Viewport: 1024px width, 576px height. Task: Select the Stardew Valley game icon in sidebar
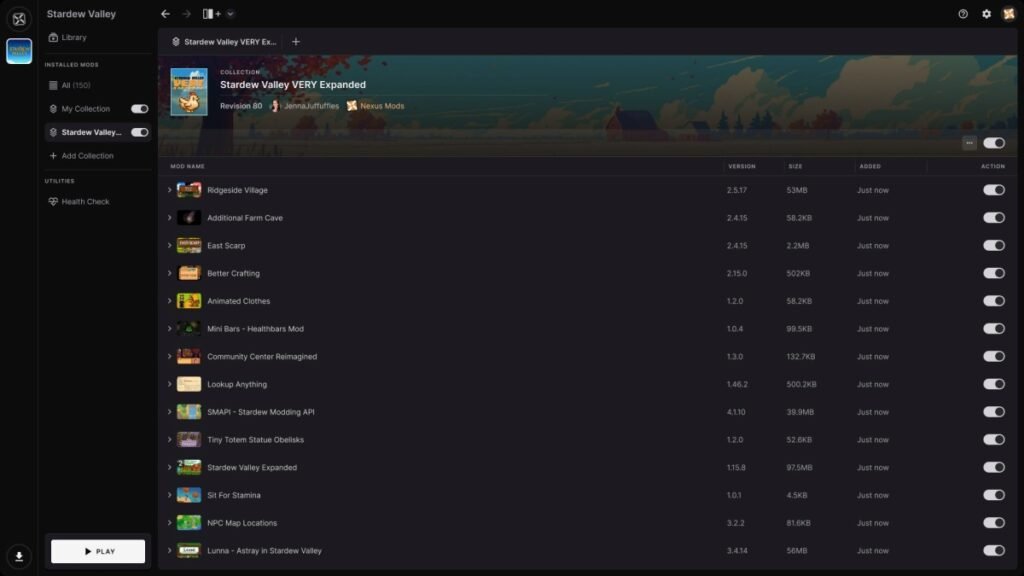click(19, 51)
